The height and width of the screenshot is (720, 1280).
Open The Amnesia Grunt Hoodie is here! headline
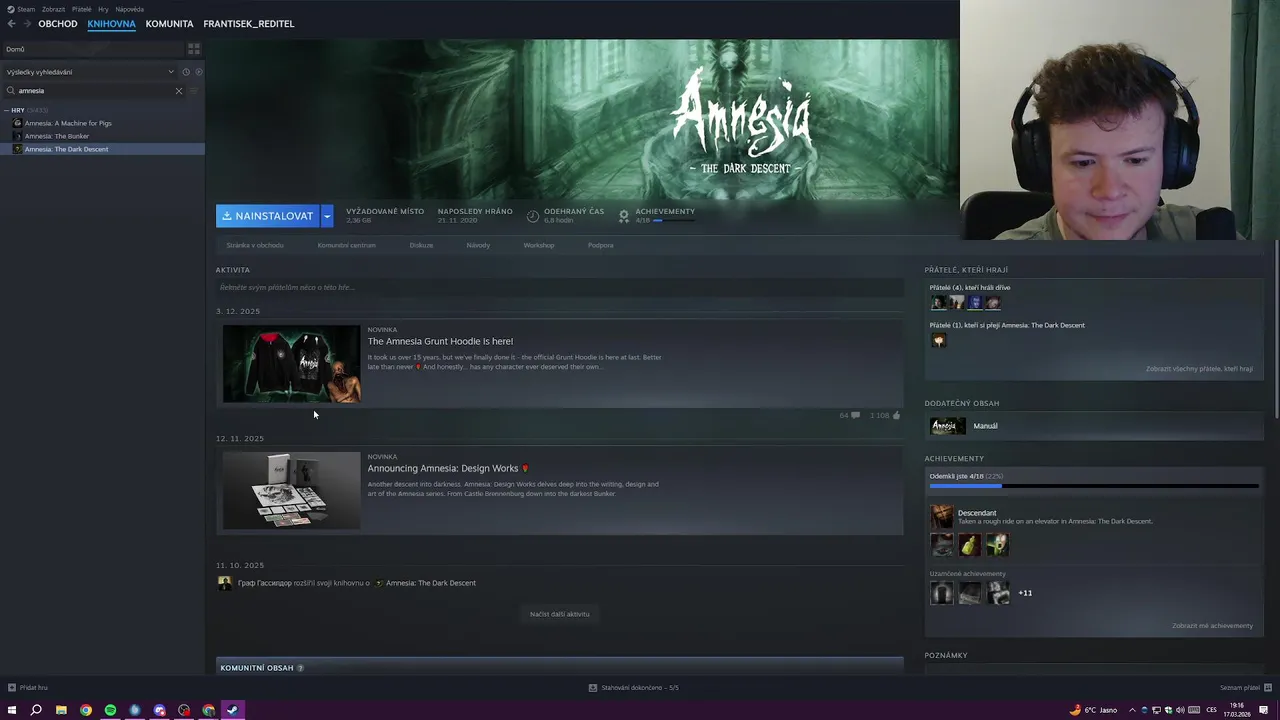tap(440, 341)
